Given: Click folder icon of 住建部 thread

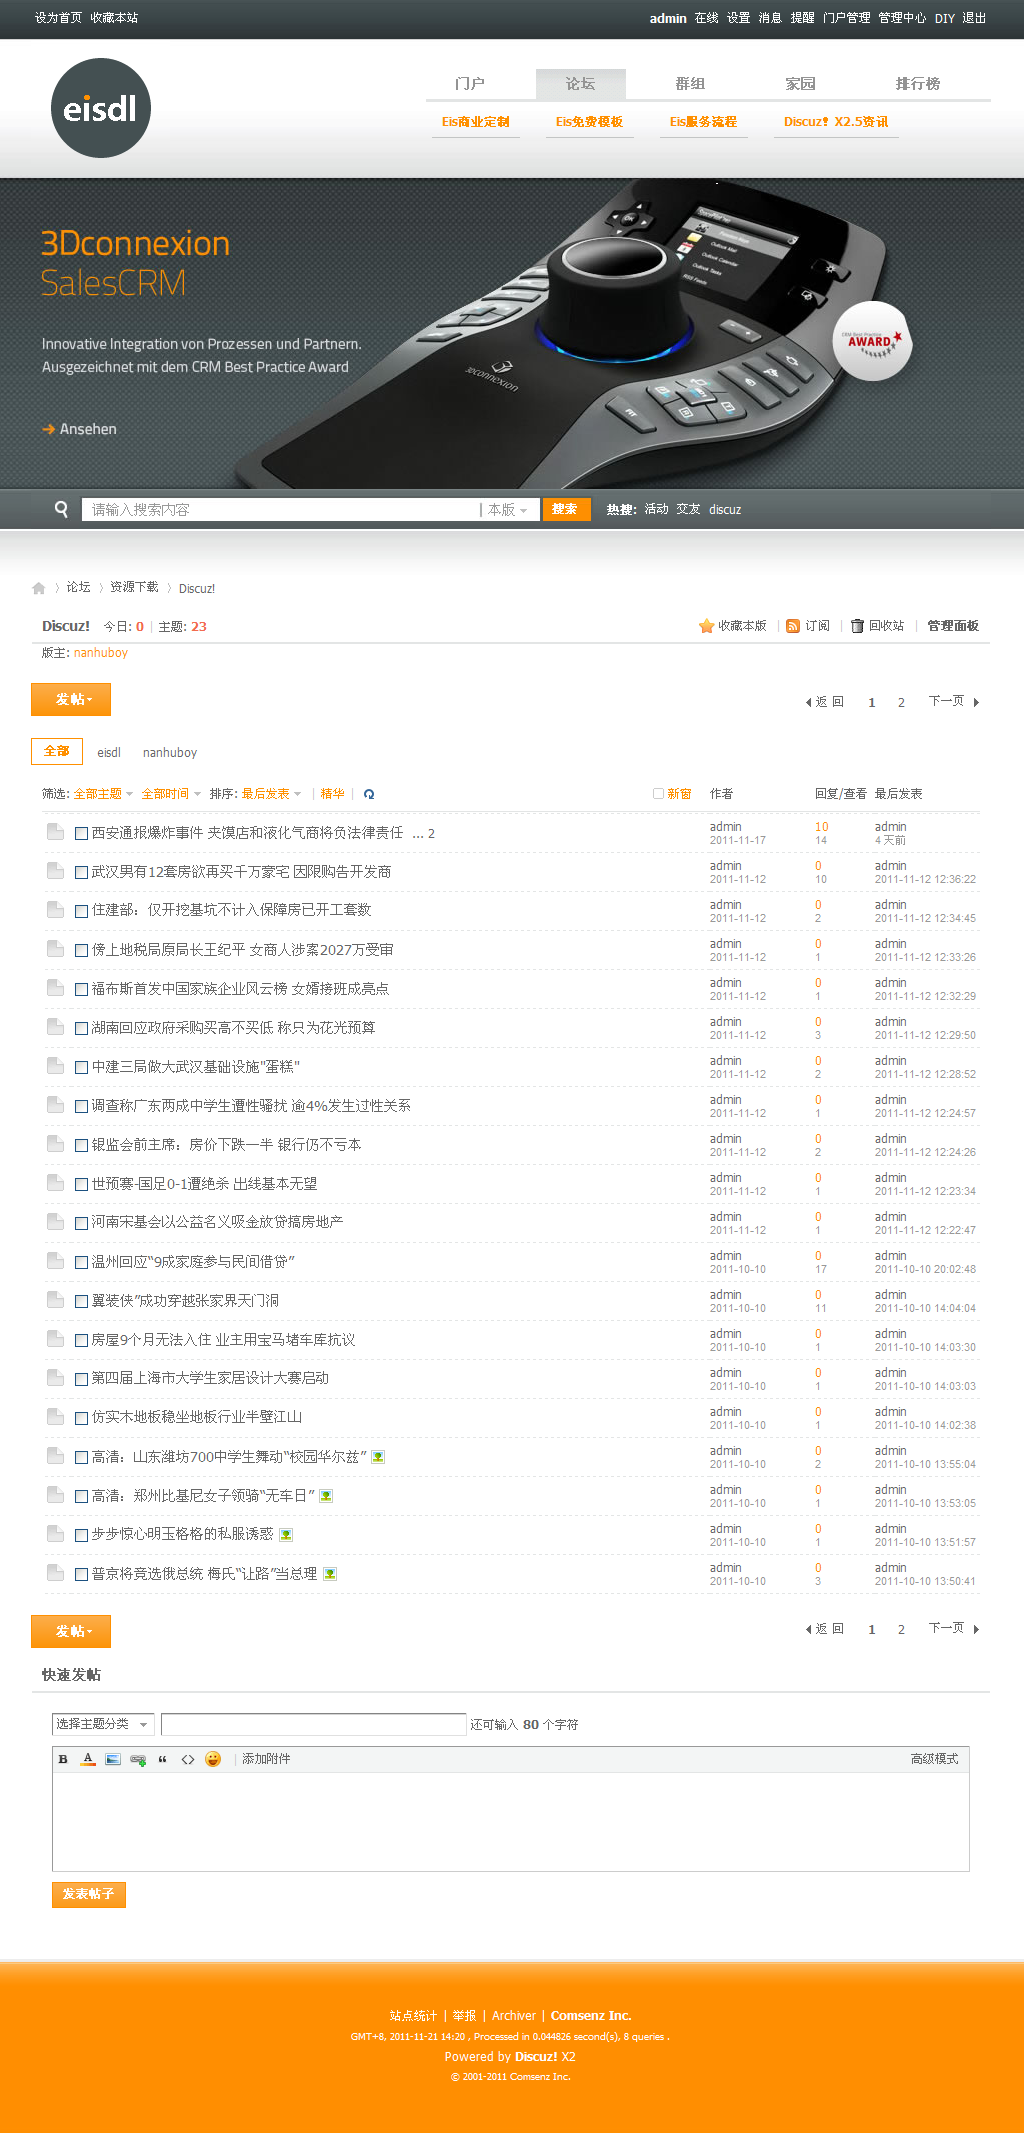Looking at the screenshot, I should pos(55,910).
